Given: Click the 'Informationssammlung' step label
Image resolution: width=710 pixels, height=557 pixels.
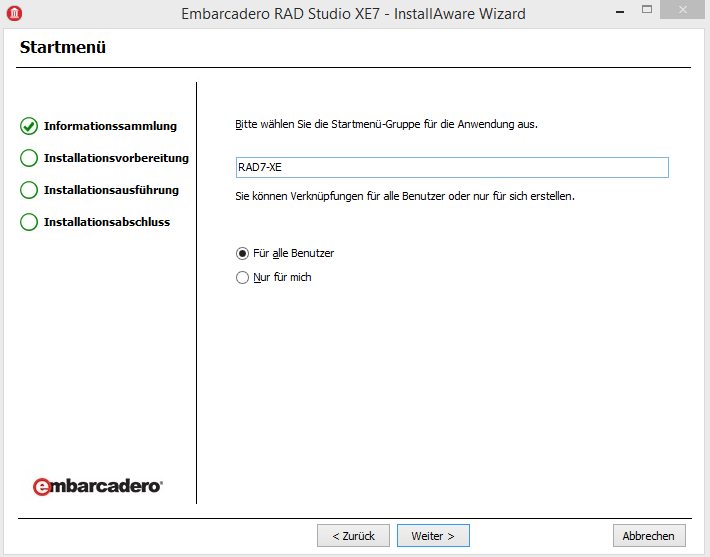Looking at the screenshot, I should click(x=110, y=126).
